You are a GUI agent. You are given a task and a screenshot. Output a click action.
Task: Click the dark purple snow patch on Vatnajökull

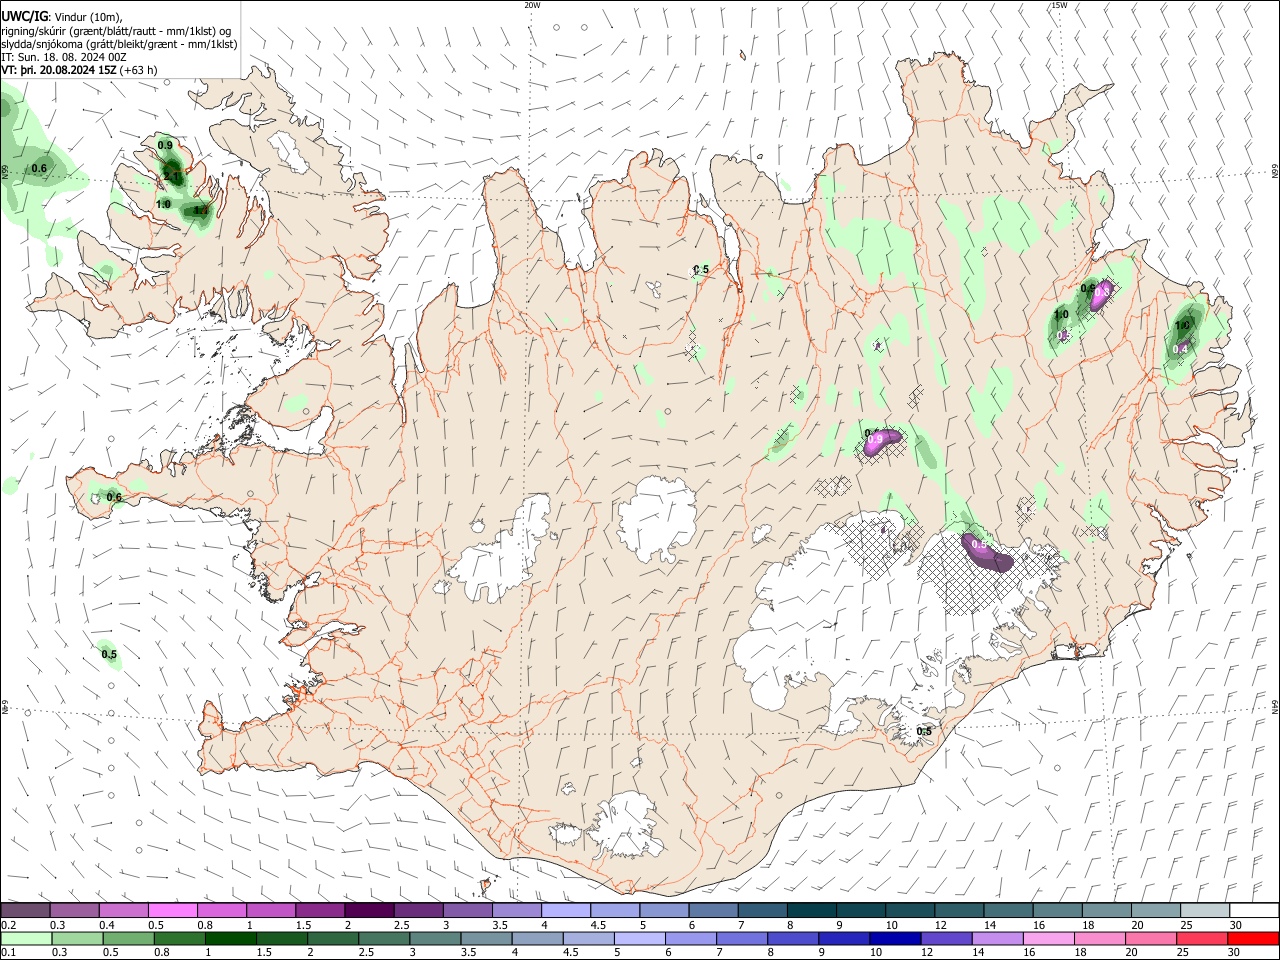click(986, 552)
